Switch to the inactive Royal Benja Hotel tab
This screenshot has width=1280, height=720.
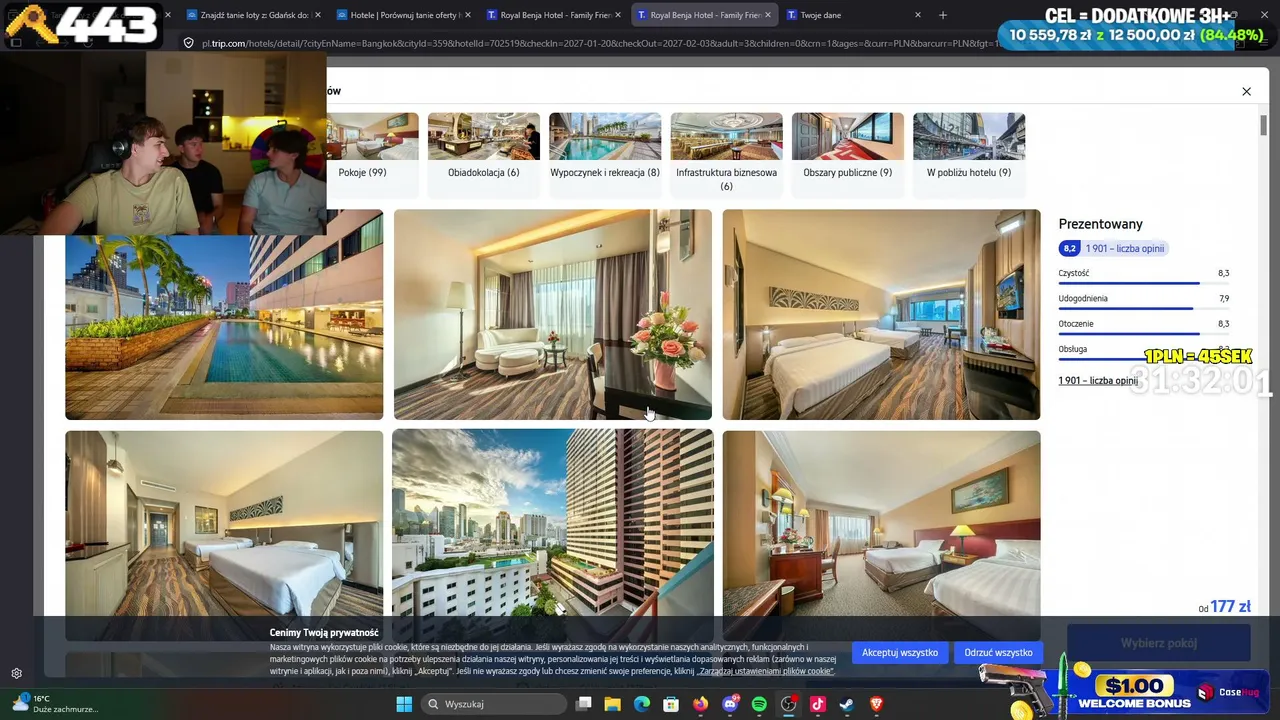pos(553,15)
